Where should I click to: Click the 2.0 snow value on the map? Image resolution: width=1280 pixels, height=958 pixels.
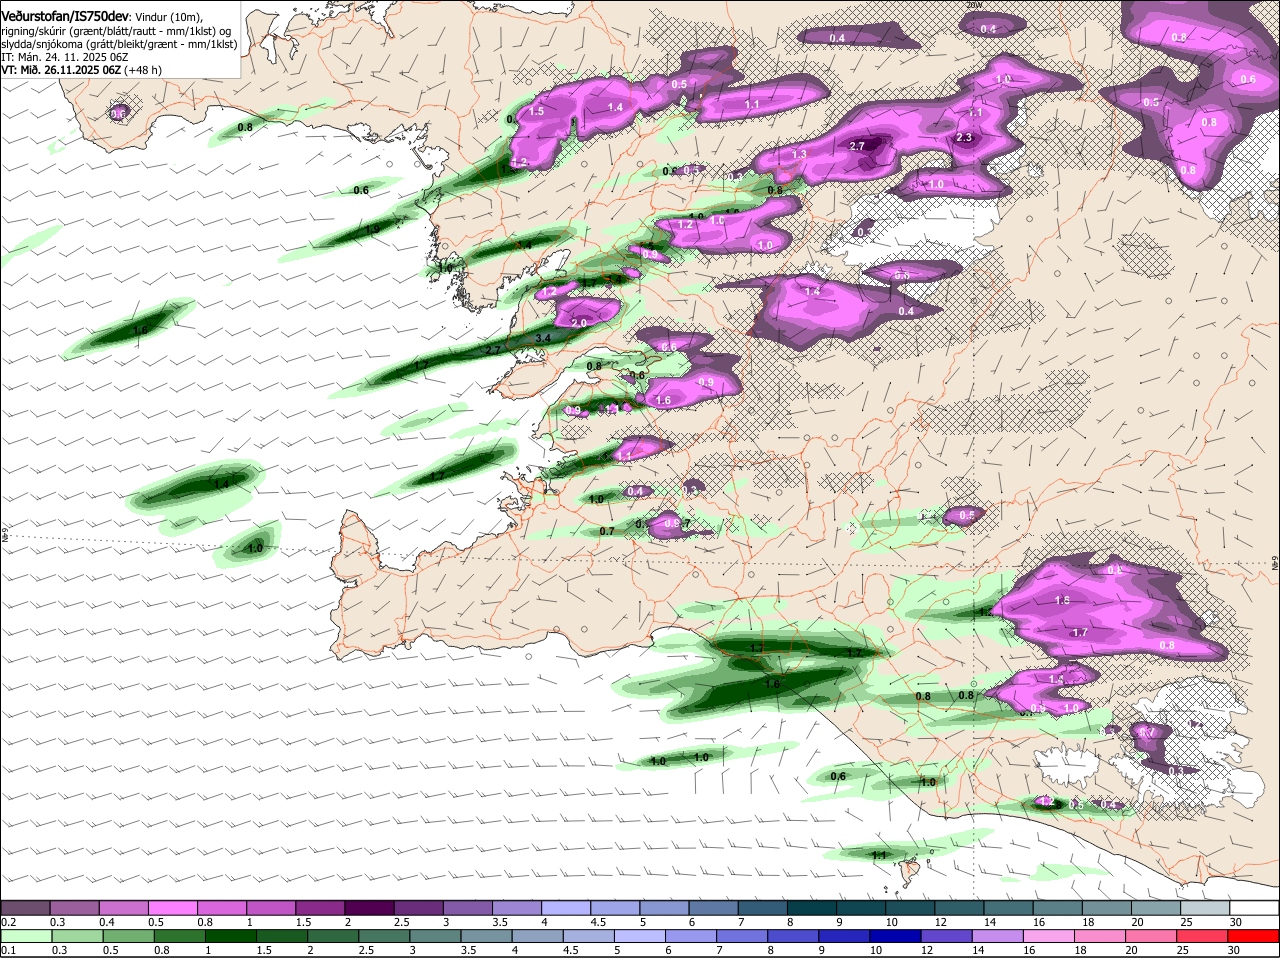coord(579,323)
